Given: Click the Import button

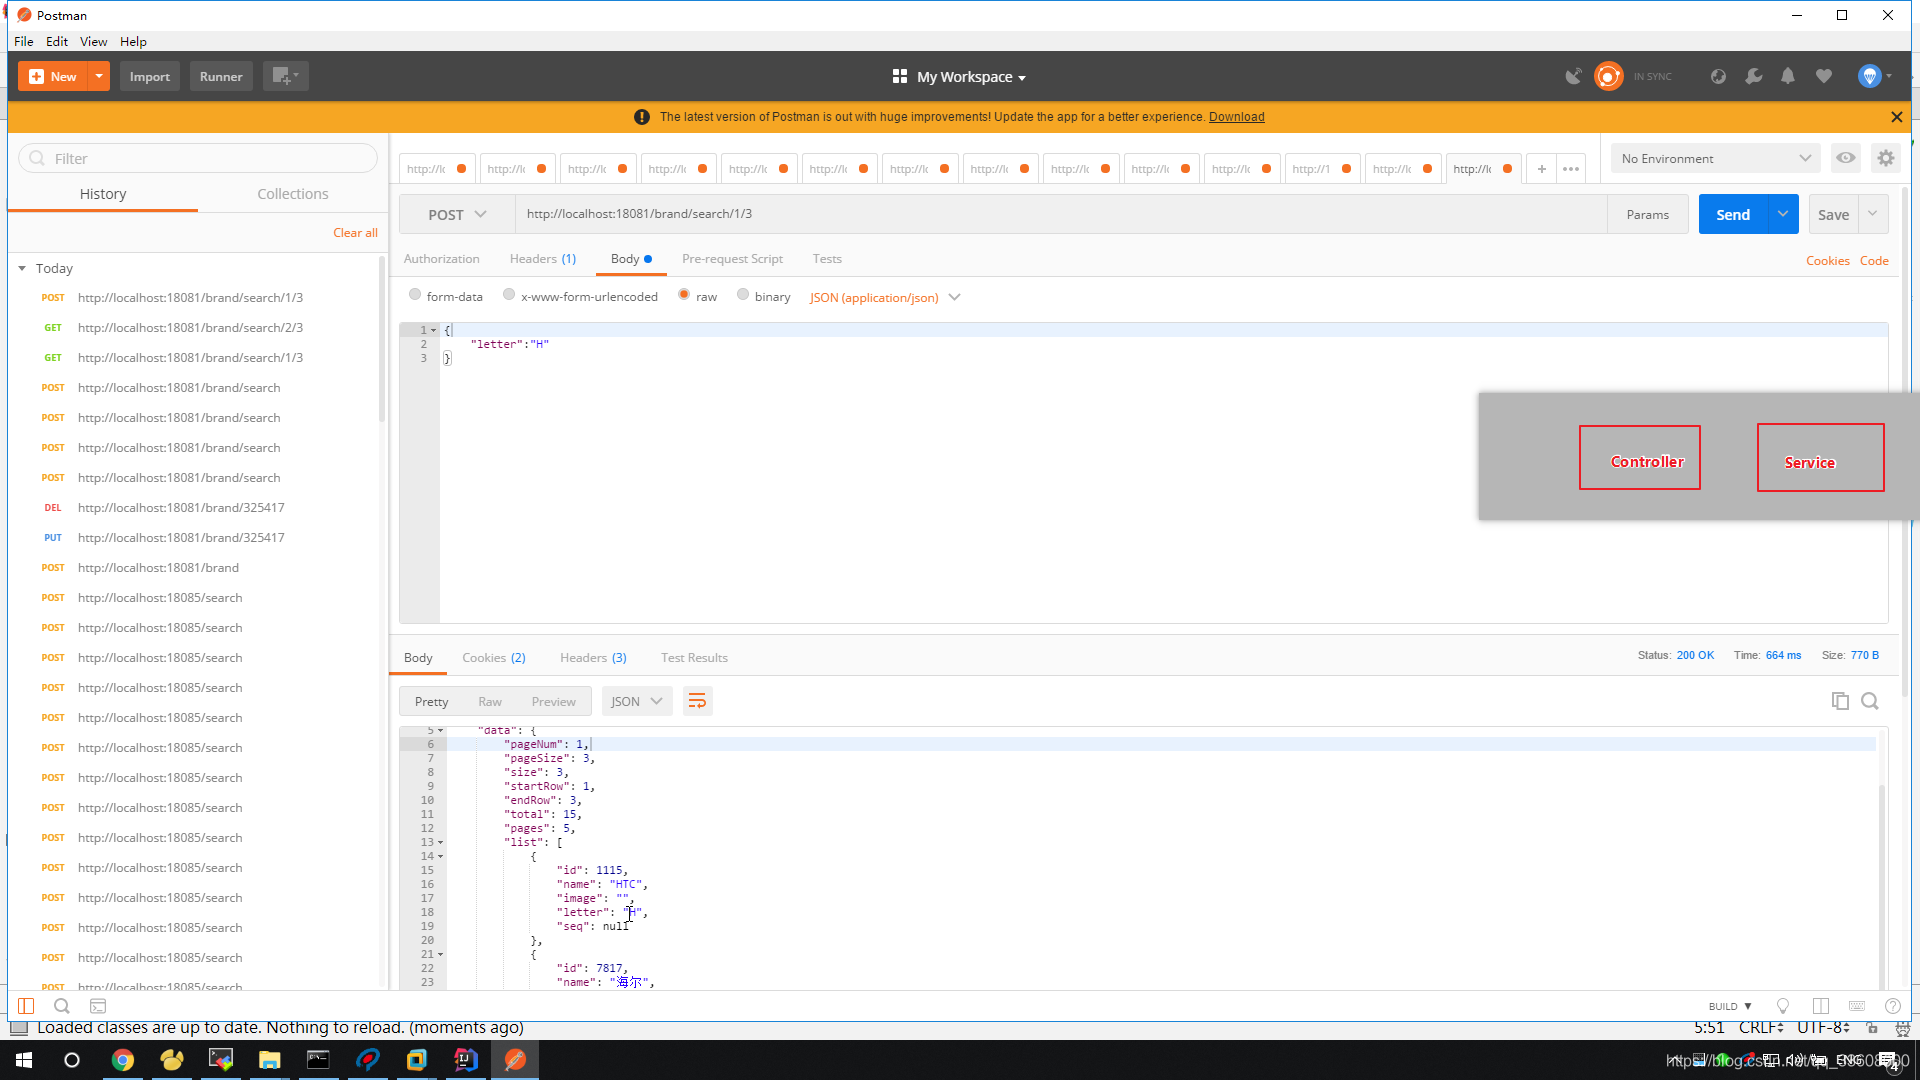Looking at the screenshot, I should click(x=150, y=76).
